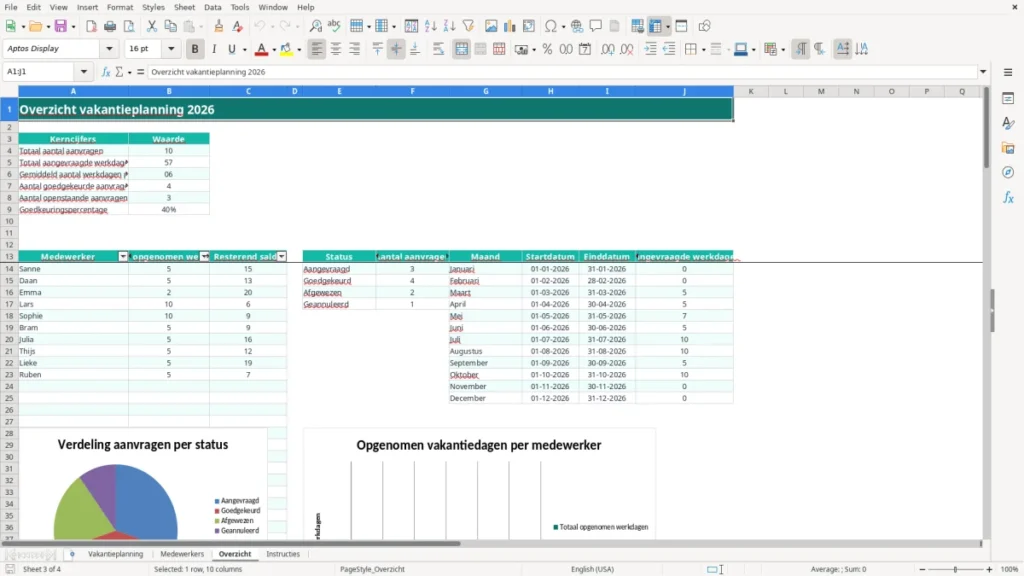Viewport: 1024px width, 576px height.
Task: Click the English (USA) language status field
Action: (592, 569)
